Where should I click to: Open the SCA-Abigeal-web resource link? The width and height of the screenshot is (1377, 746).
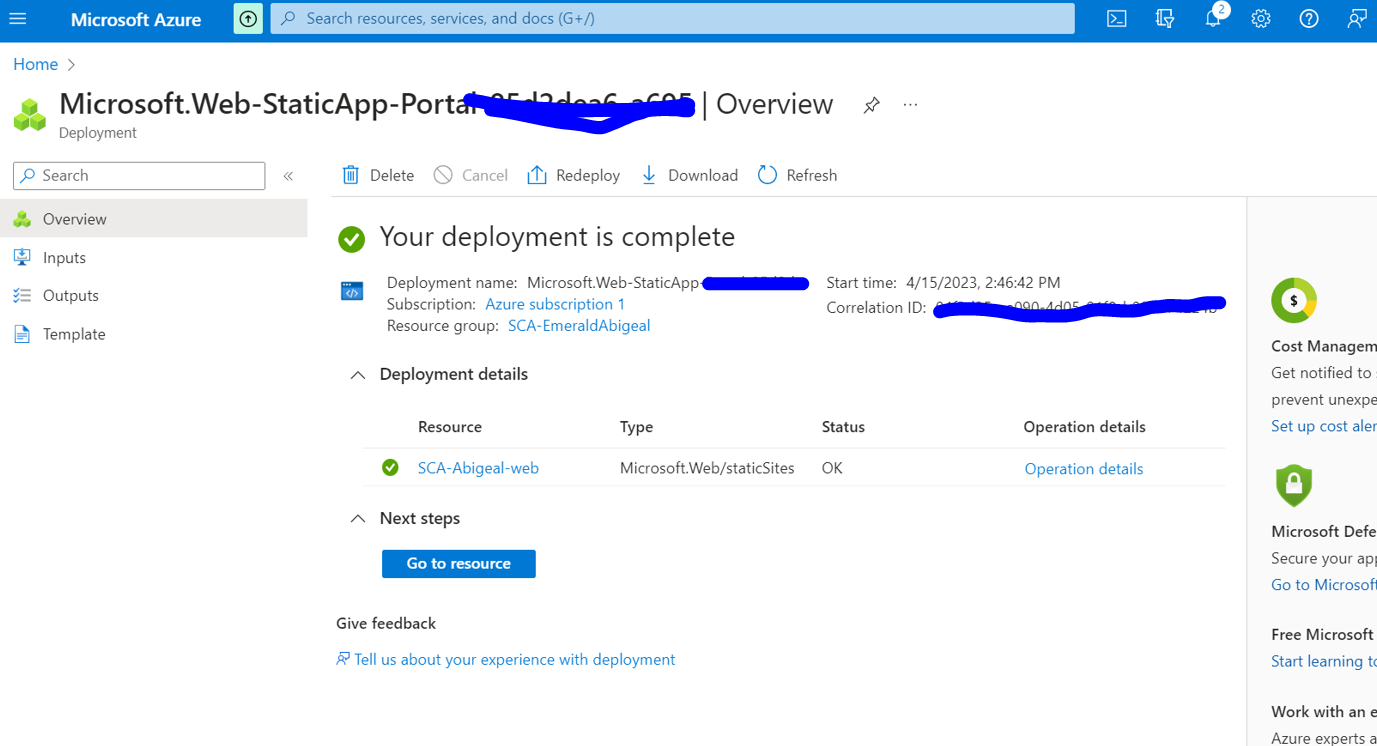[478, 468]
